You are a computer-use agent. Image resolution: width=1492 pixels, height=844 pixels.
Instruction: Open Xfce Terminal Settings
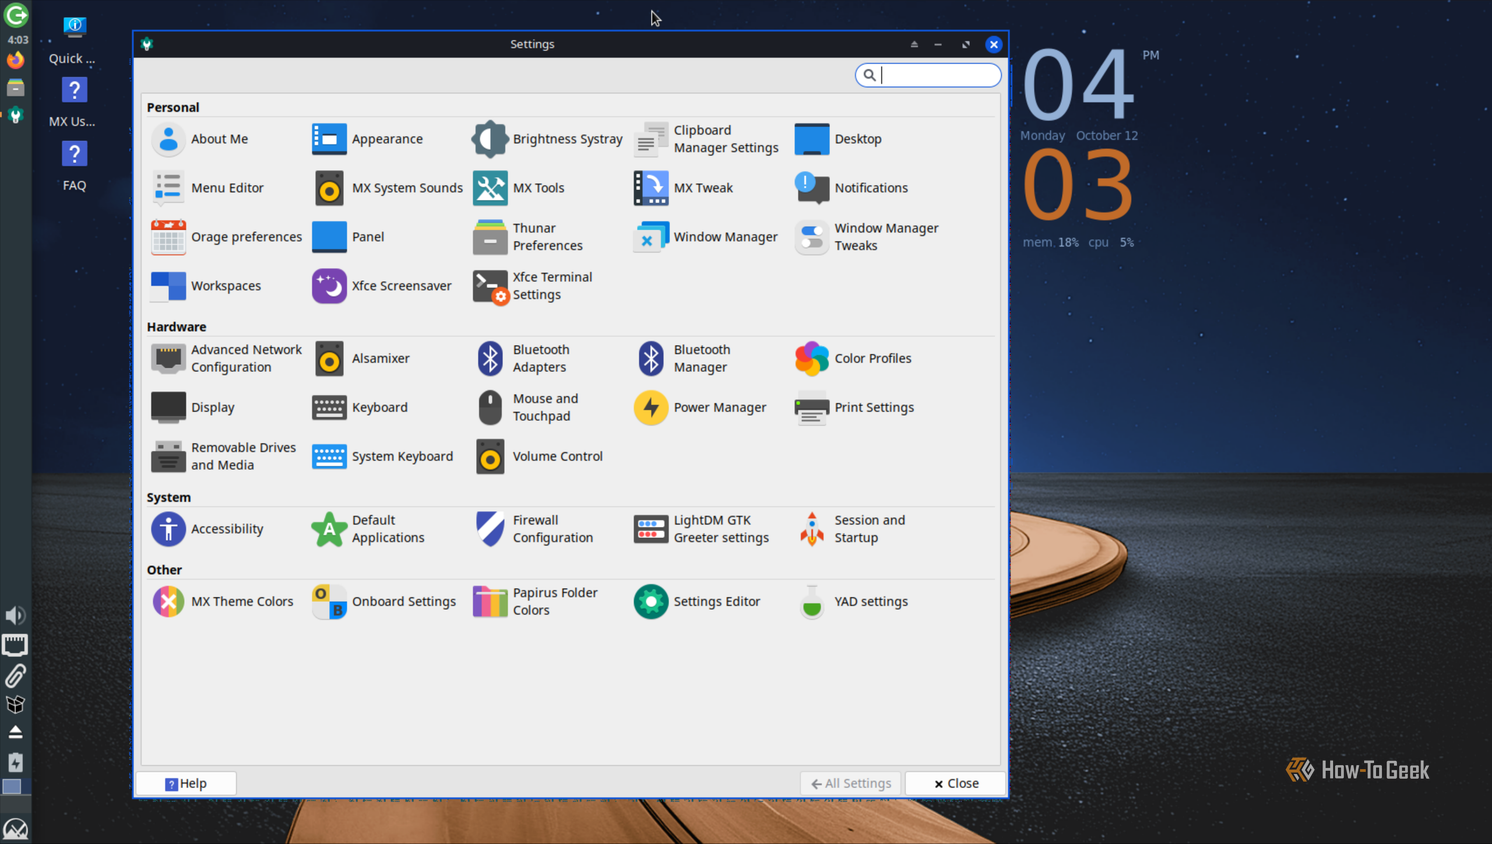click(x=533, y=286)
